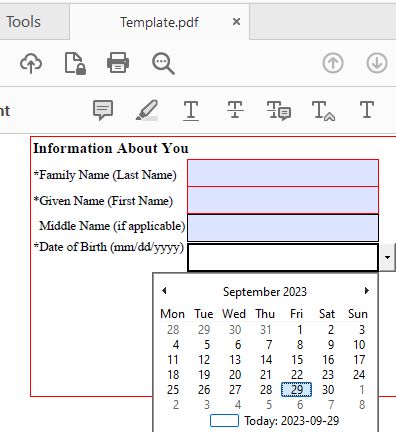
Task: Select September 24 in calendar
Action: tap(359, 375)
